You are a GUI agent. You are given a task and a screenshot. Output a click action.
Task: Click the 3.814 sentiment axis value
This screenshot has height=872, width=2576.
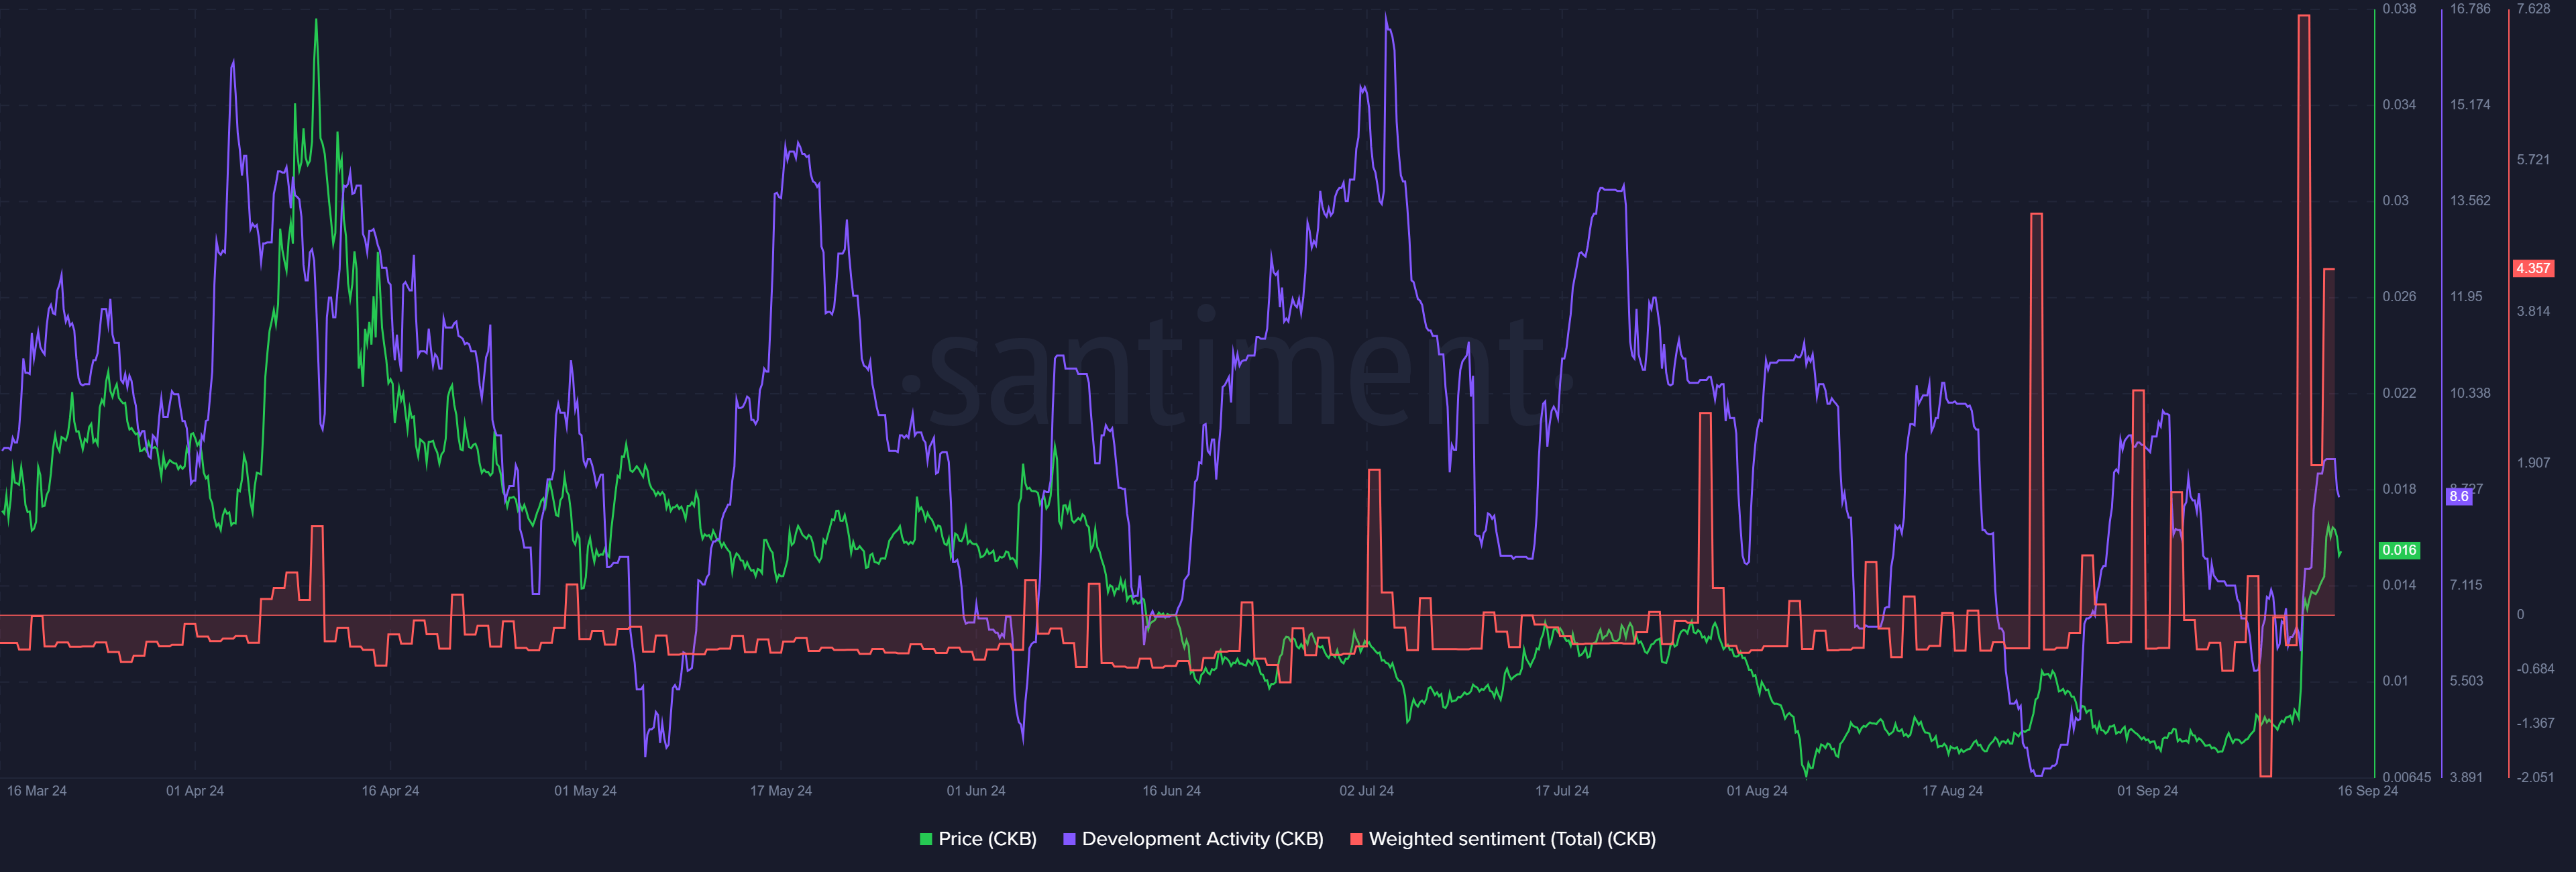click(x=2533, y=312)
